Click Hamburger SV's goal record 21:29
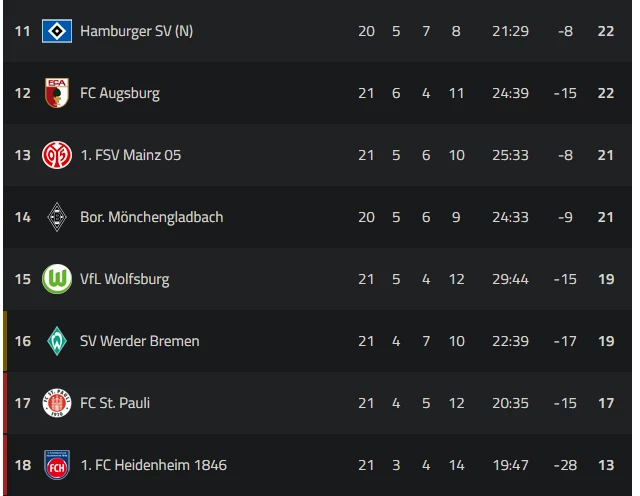Viewport: 640px width, 496px height. point(510,31)
